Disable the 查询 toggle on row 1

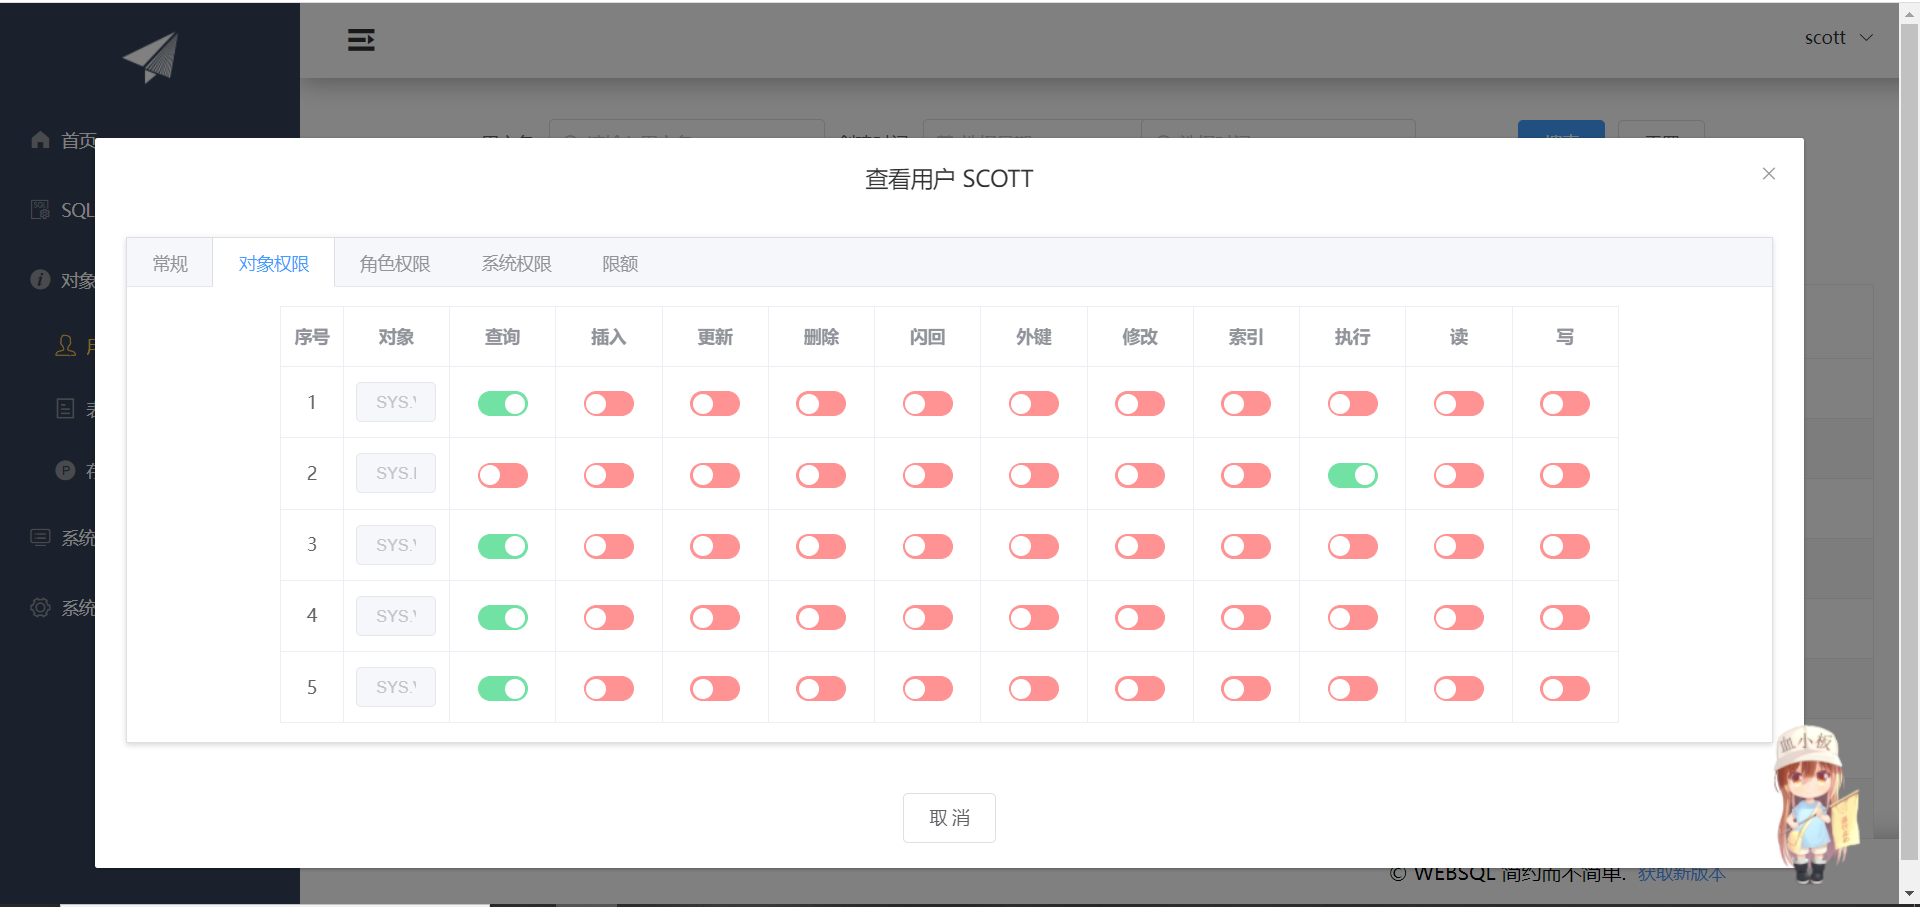click(502, 403)
